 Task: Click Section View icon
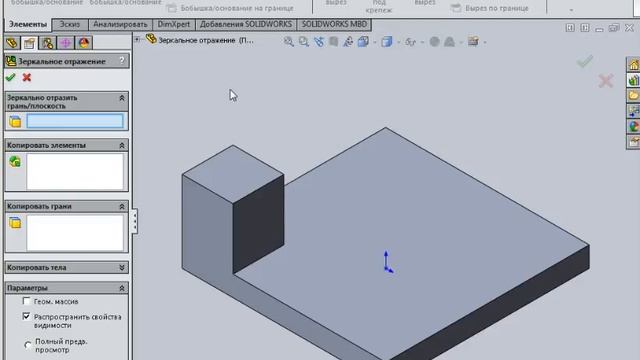(333, 42)
